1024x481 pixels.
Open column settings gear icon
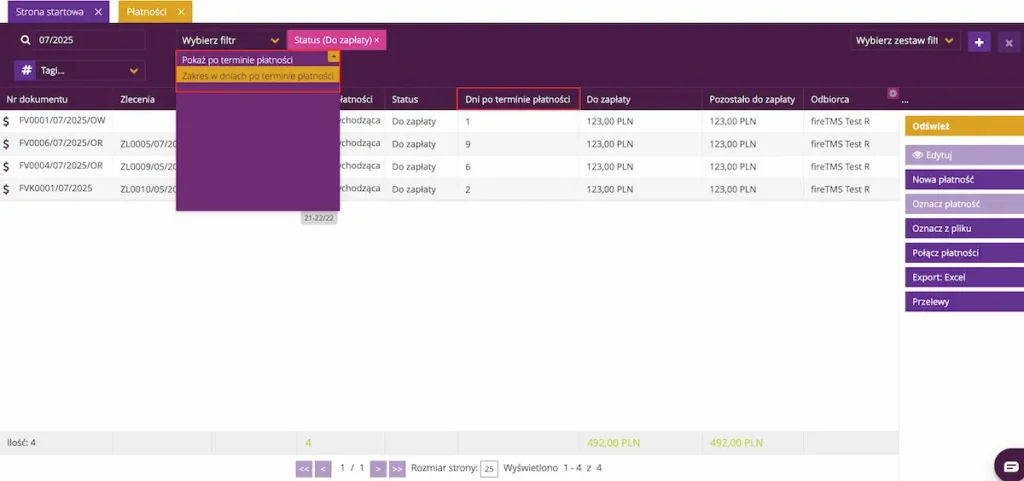coord(893,93)
